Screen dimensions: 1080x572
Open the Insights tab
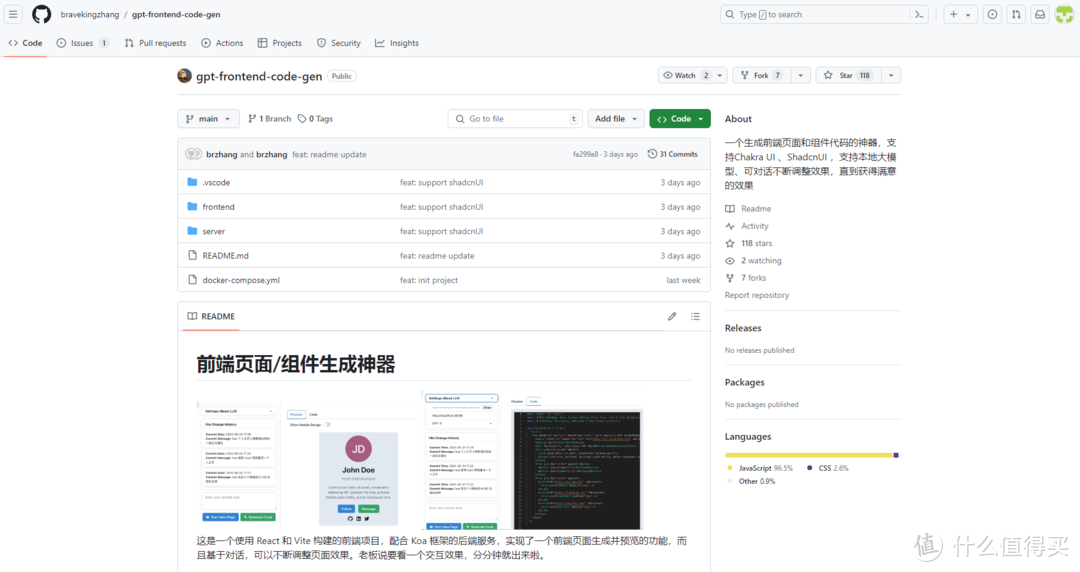tap(397, 43)
